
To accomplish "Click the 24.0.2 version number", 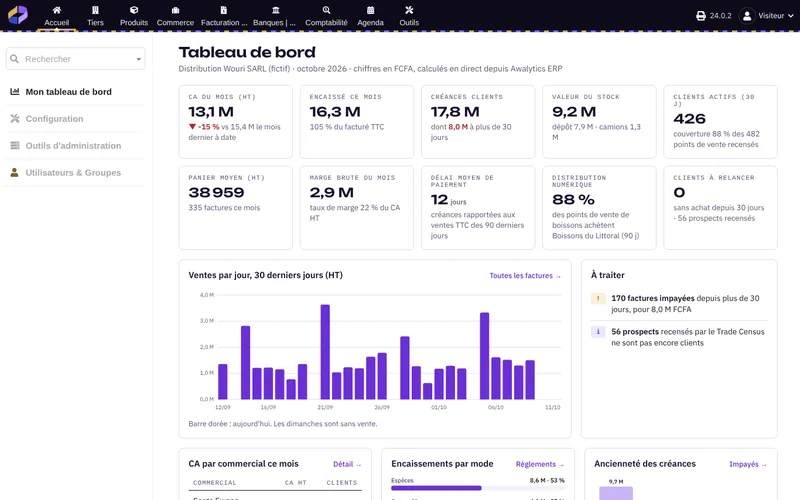I will [x=720, y=16].
